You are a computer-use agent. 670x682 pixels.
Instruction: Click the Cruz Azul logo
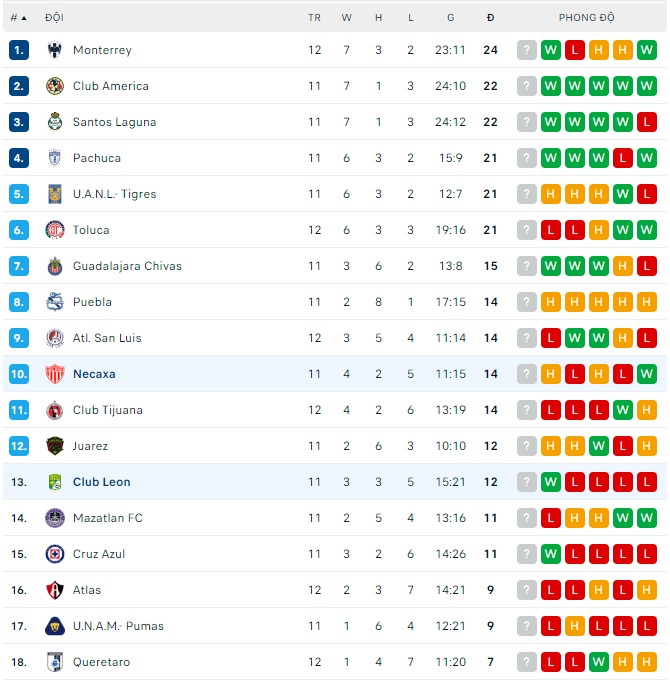(x=55, y=554)
